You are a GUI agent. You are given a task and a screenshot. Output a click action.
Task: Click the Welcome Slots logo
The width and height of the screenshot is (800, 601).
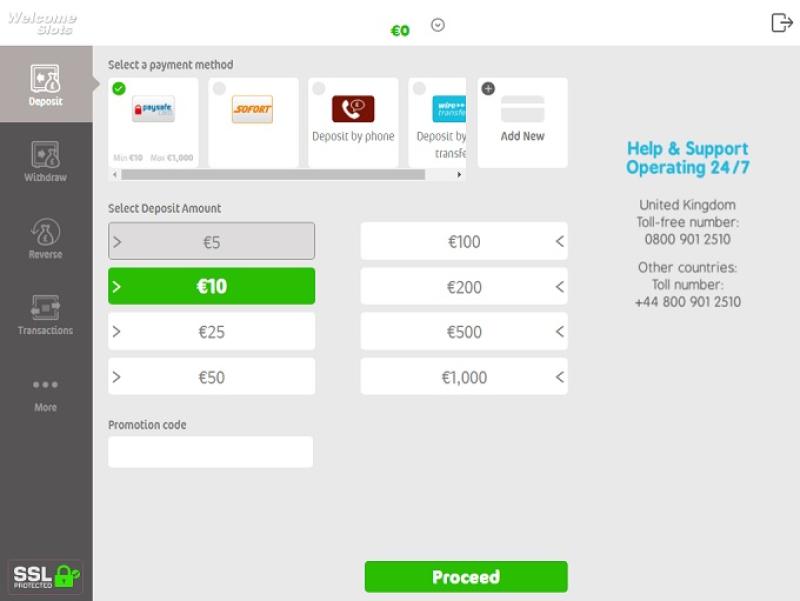pyautogui.click(x=42, y=23)
